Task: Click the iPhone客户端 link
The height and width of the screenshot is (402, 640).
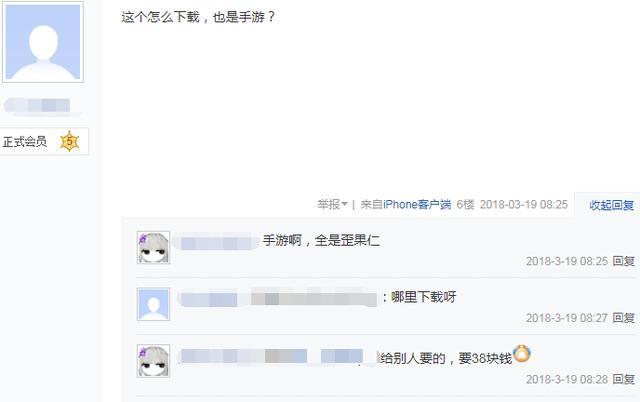Action: [417, 204]
